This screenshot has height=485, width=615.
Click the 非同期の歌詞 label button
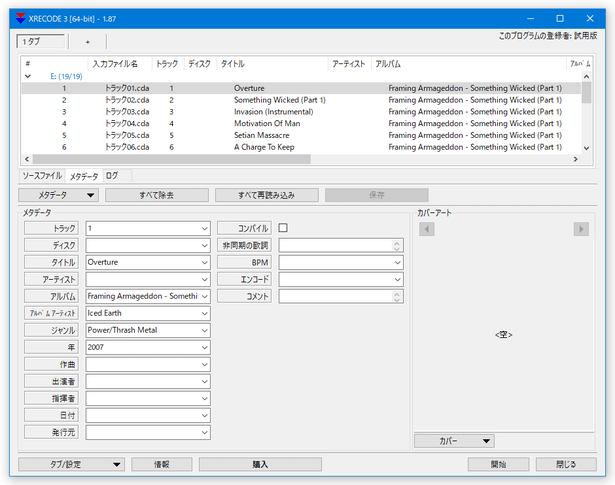tap(244, 245)
